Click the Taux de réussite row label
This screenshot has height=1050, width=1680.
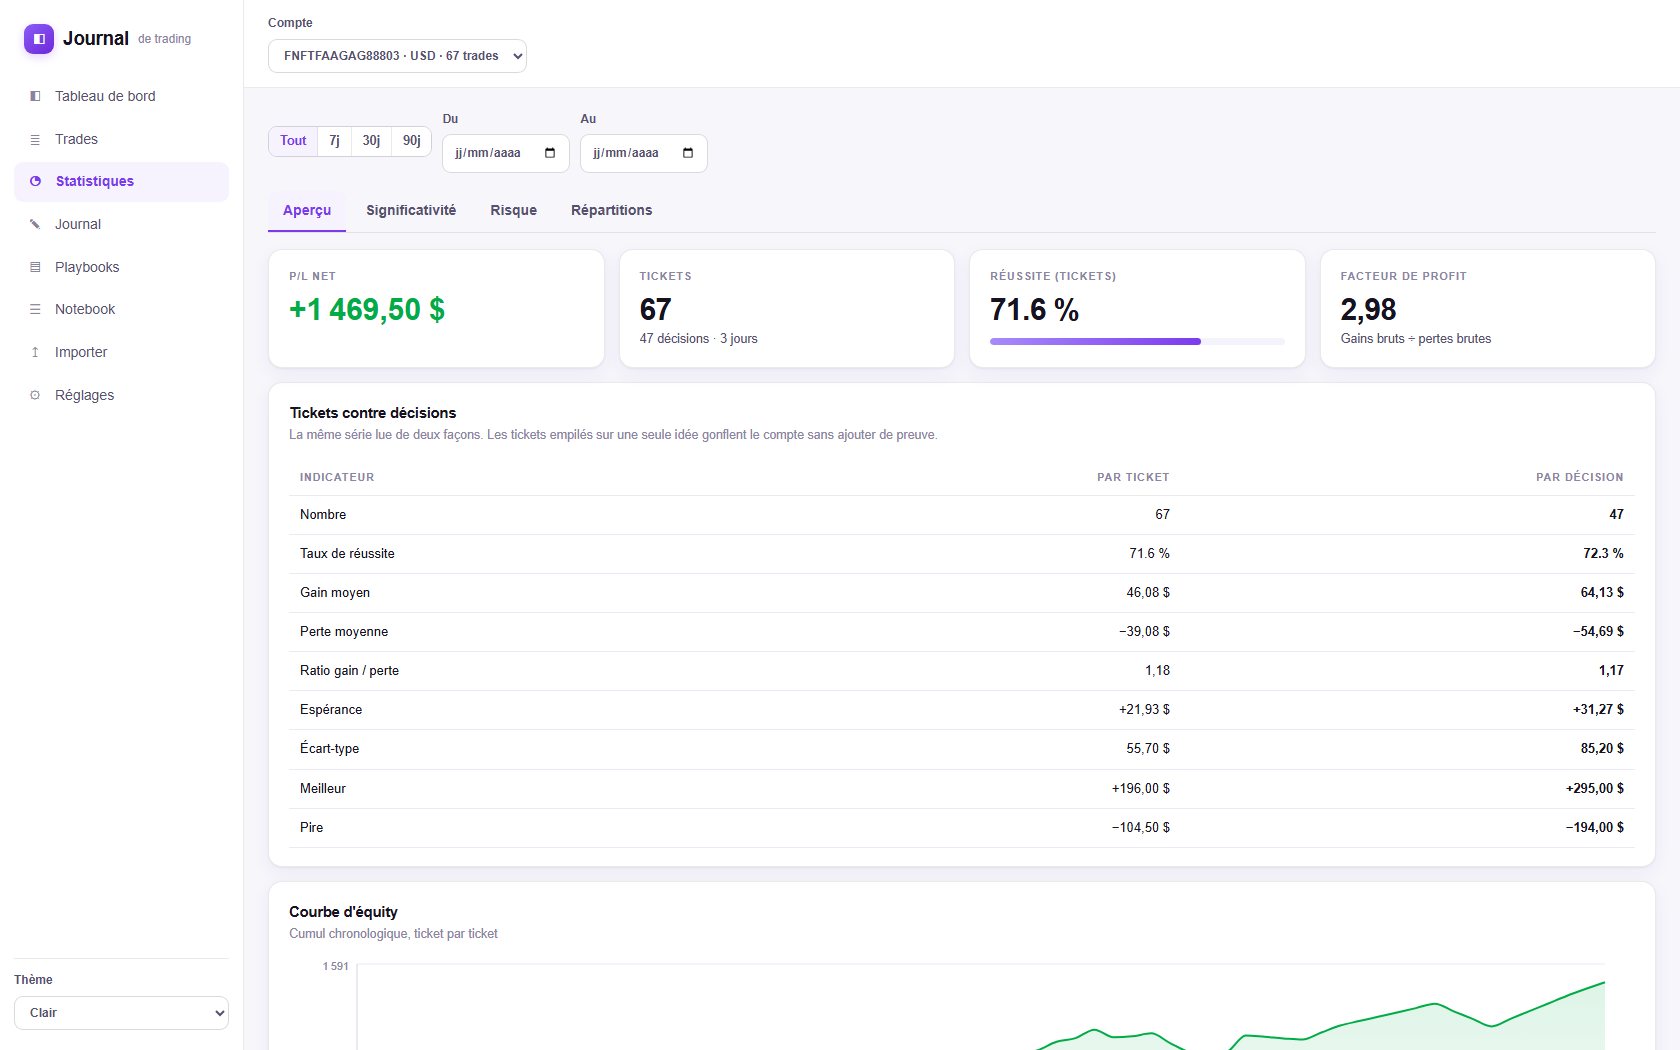tap(347, 554)
